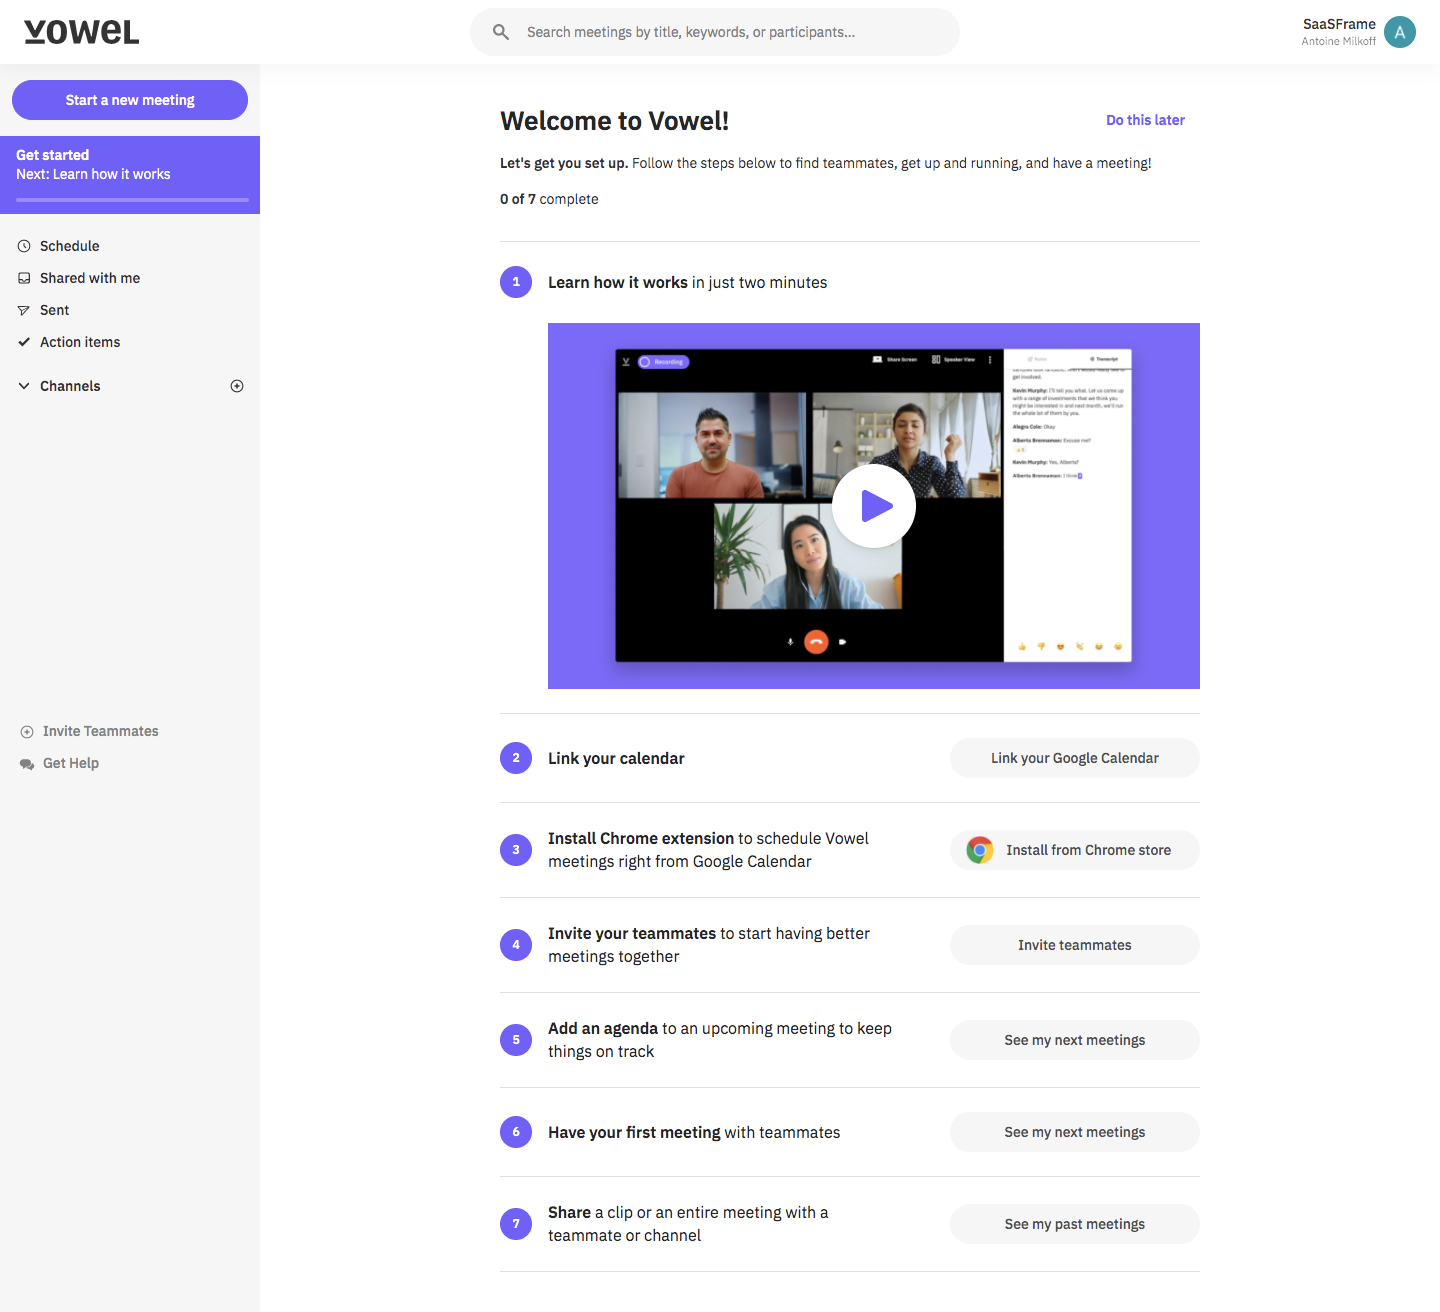Click the magnifier icon in the search bar
This screenshot has height=1312, width=1440.
(501, 32)
